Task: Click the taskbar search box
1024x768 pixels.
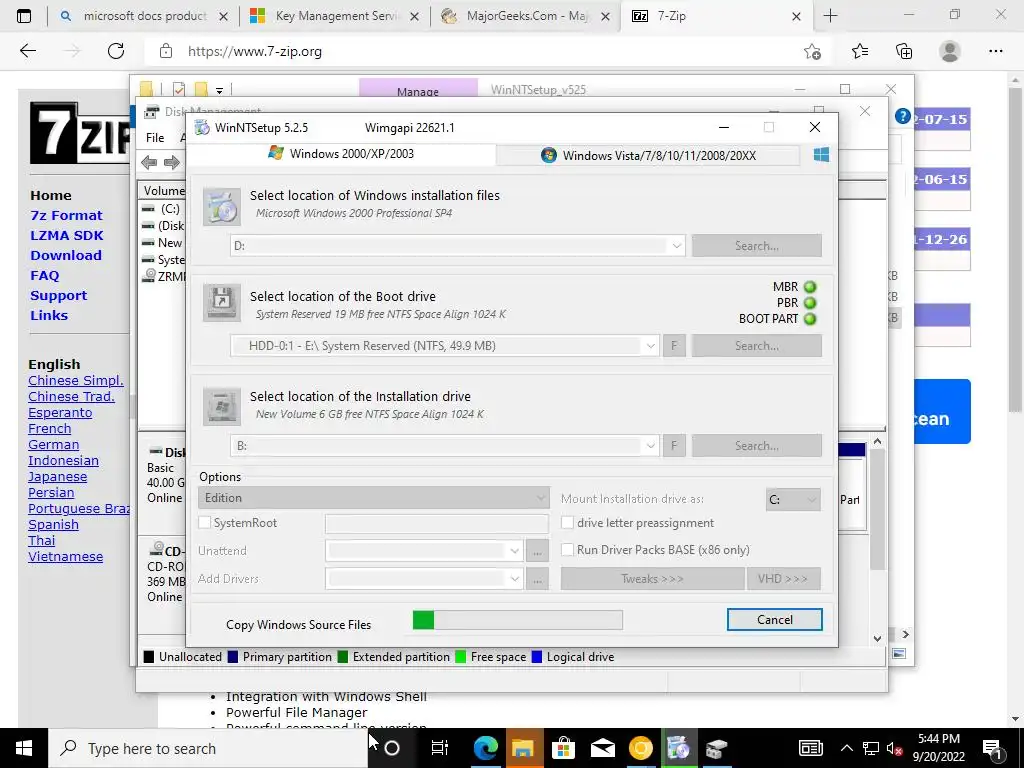Action: coord(208,748)
